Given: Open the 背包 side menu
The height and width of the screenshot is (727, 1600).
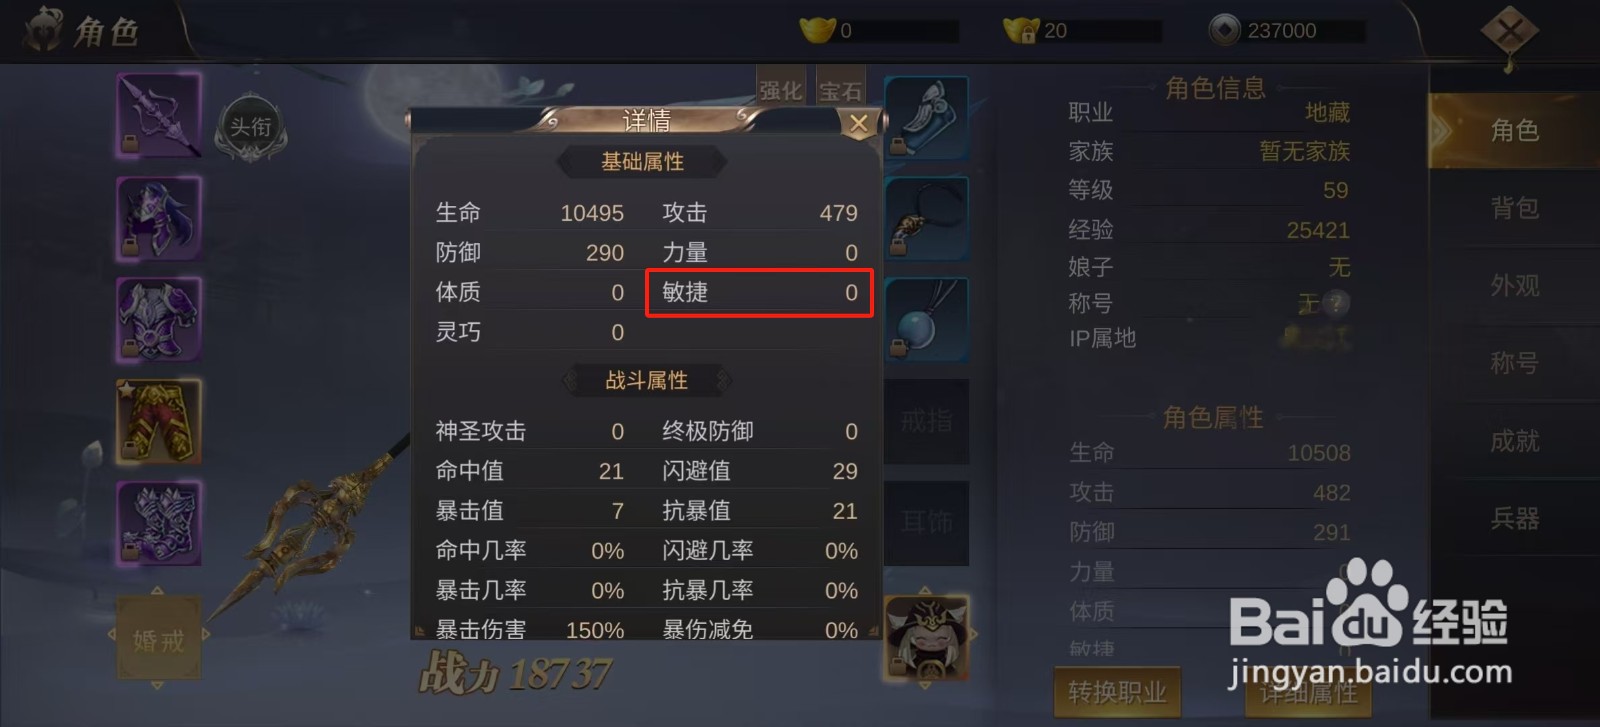Looking at the screenshot, I should [1514, 208].
